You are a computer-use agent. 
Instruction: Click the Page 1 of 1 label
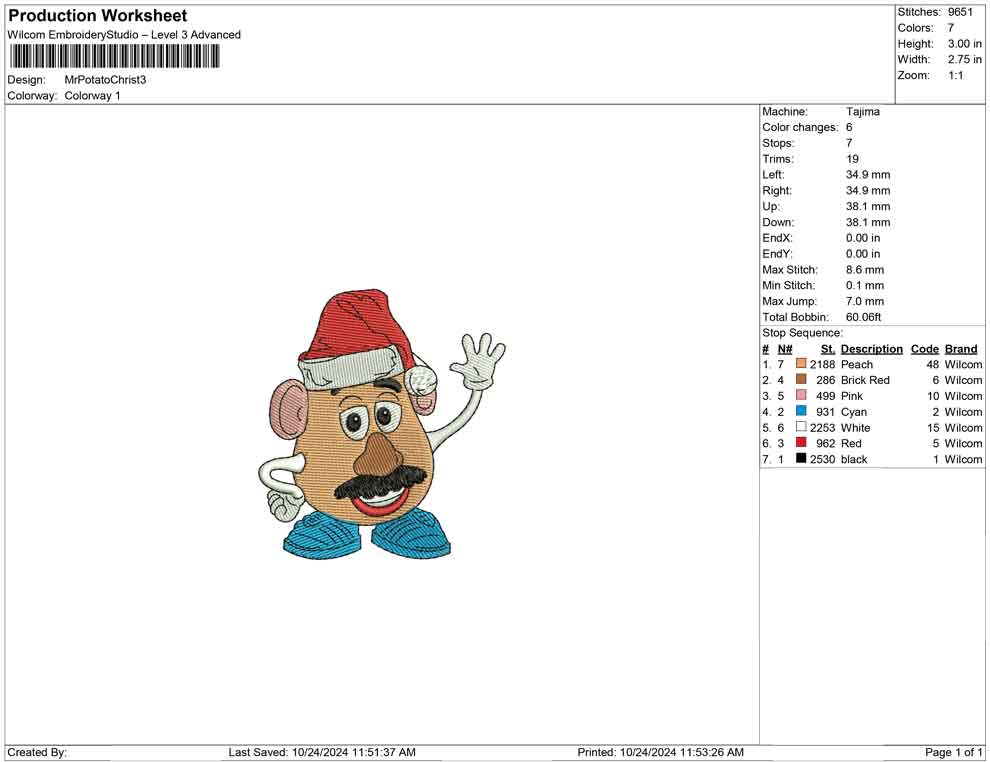[x=954, y=752]
